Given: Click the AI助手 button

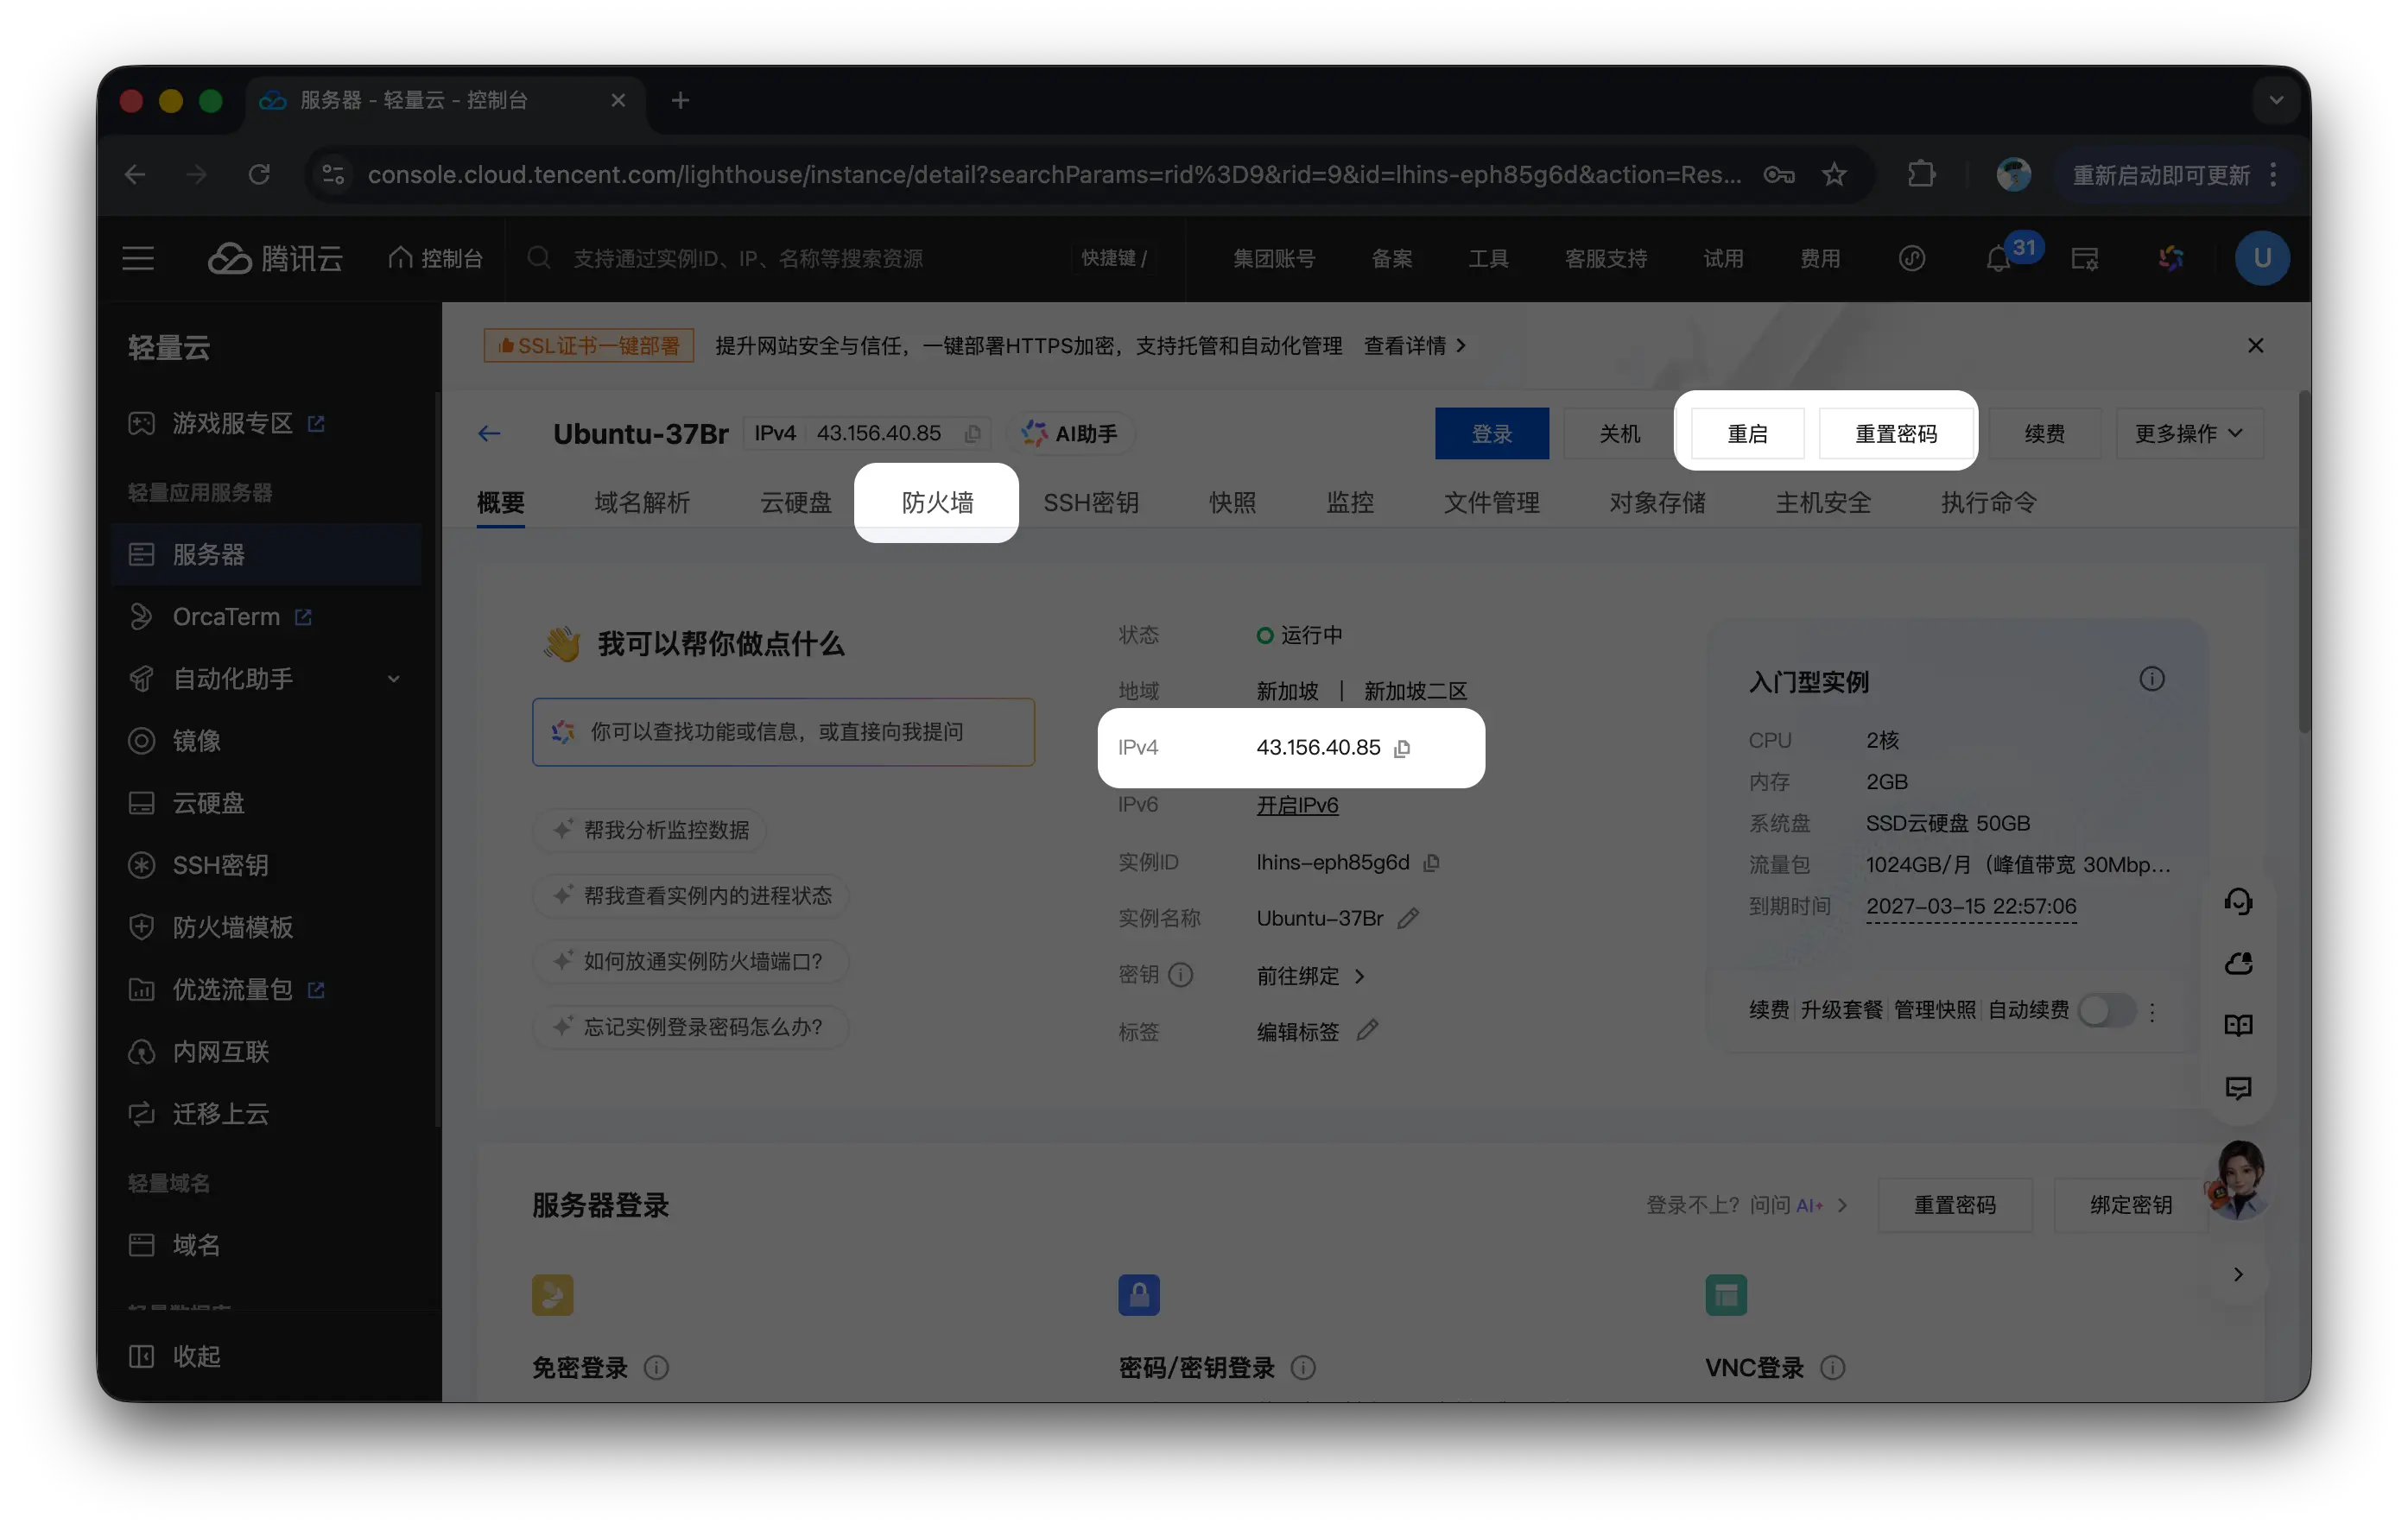Looking at the screenshot, I should (x=1069, y=434).
